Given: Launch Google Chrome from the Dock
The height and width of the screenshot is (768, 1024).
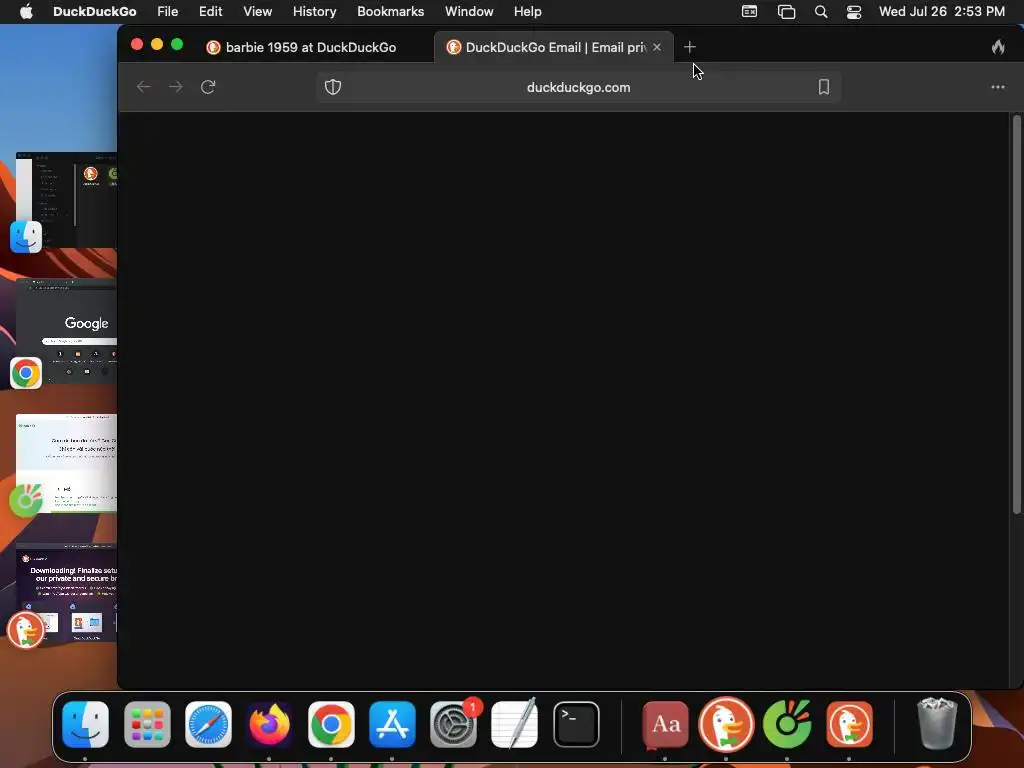Looking at the screenshot, I should tap(331, 724).
